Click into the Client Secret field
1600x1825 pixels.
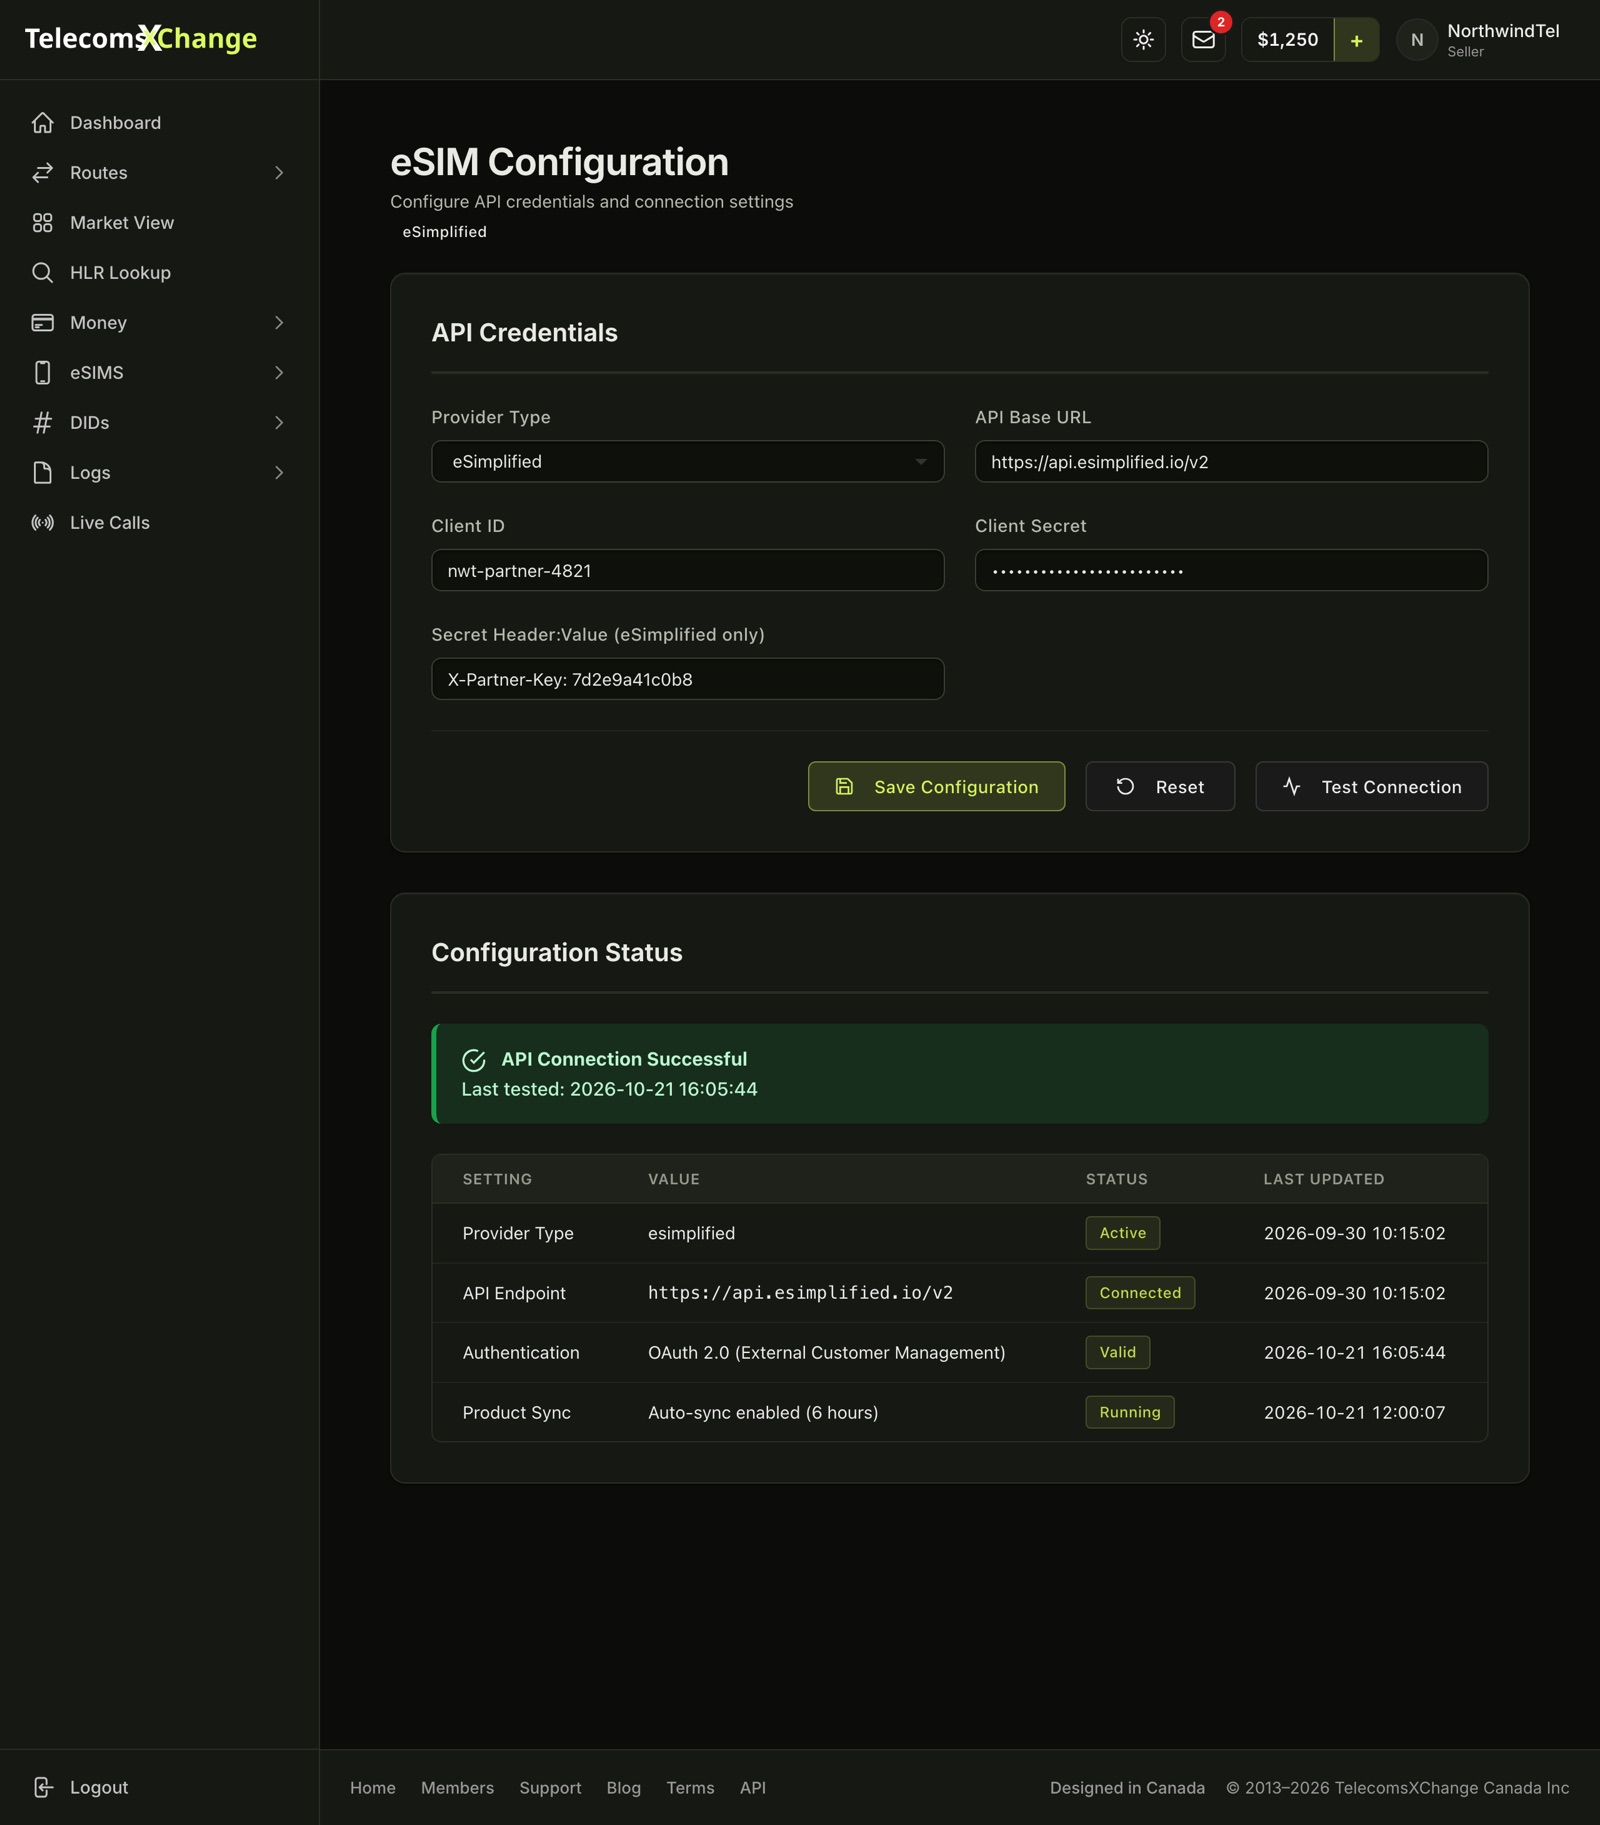(1231, 570)
